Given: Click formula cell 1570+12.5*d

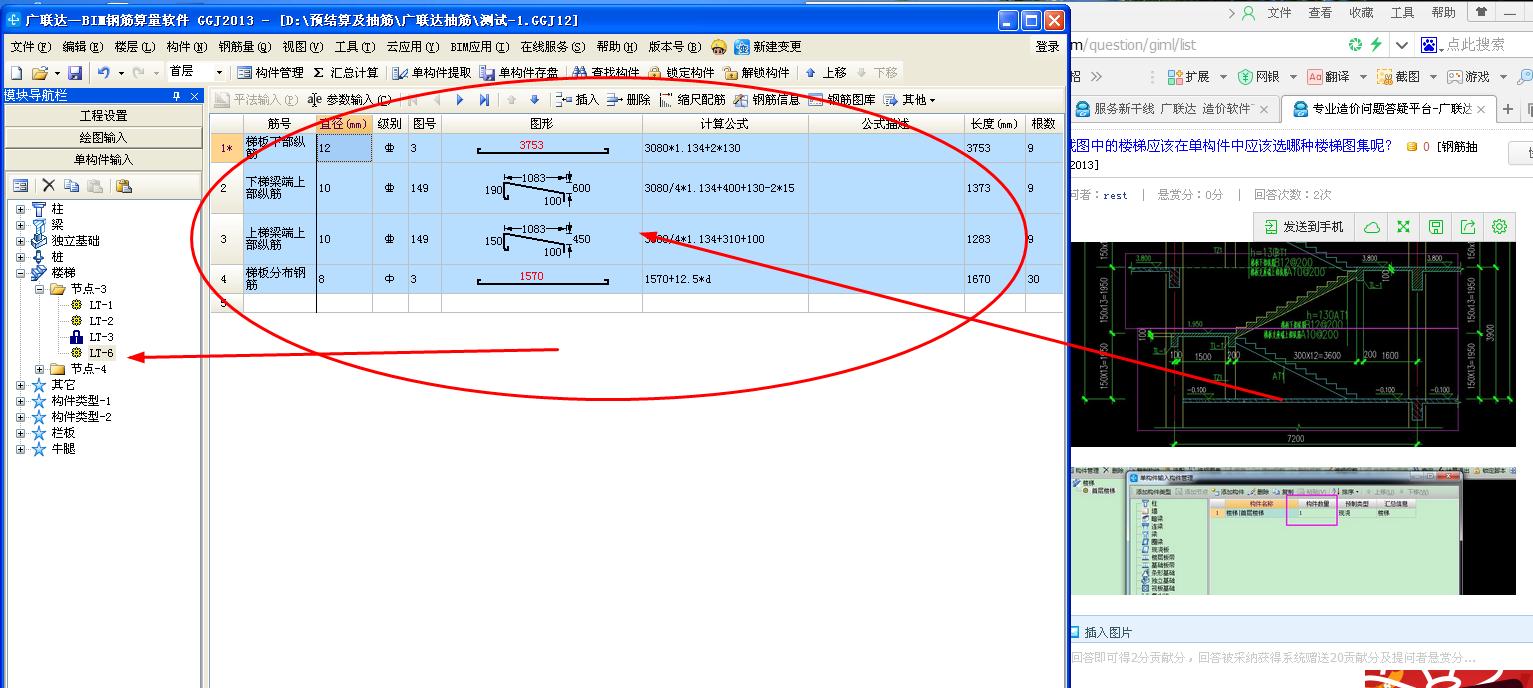Looking at the screenshot, I should [x=725, y=279].
